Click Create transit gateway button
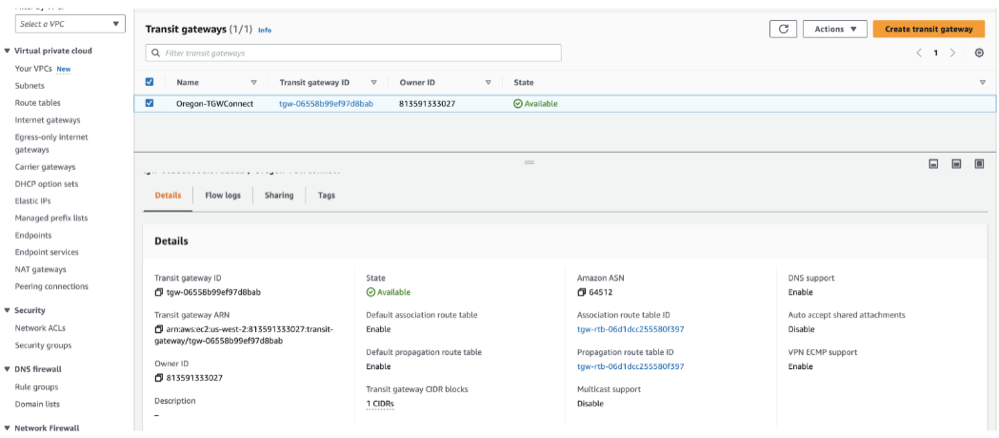This screenshot has width=999, height=438. [x=928, y=29]
